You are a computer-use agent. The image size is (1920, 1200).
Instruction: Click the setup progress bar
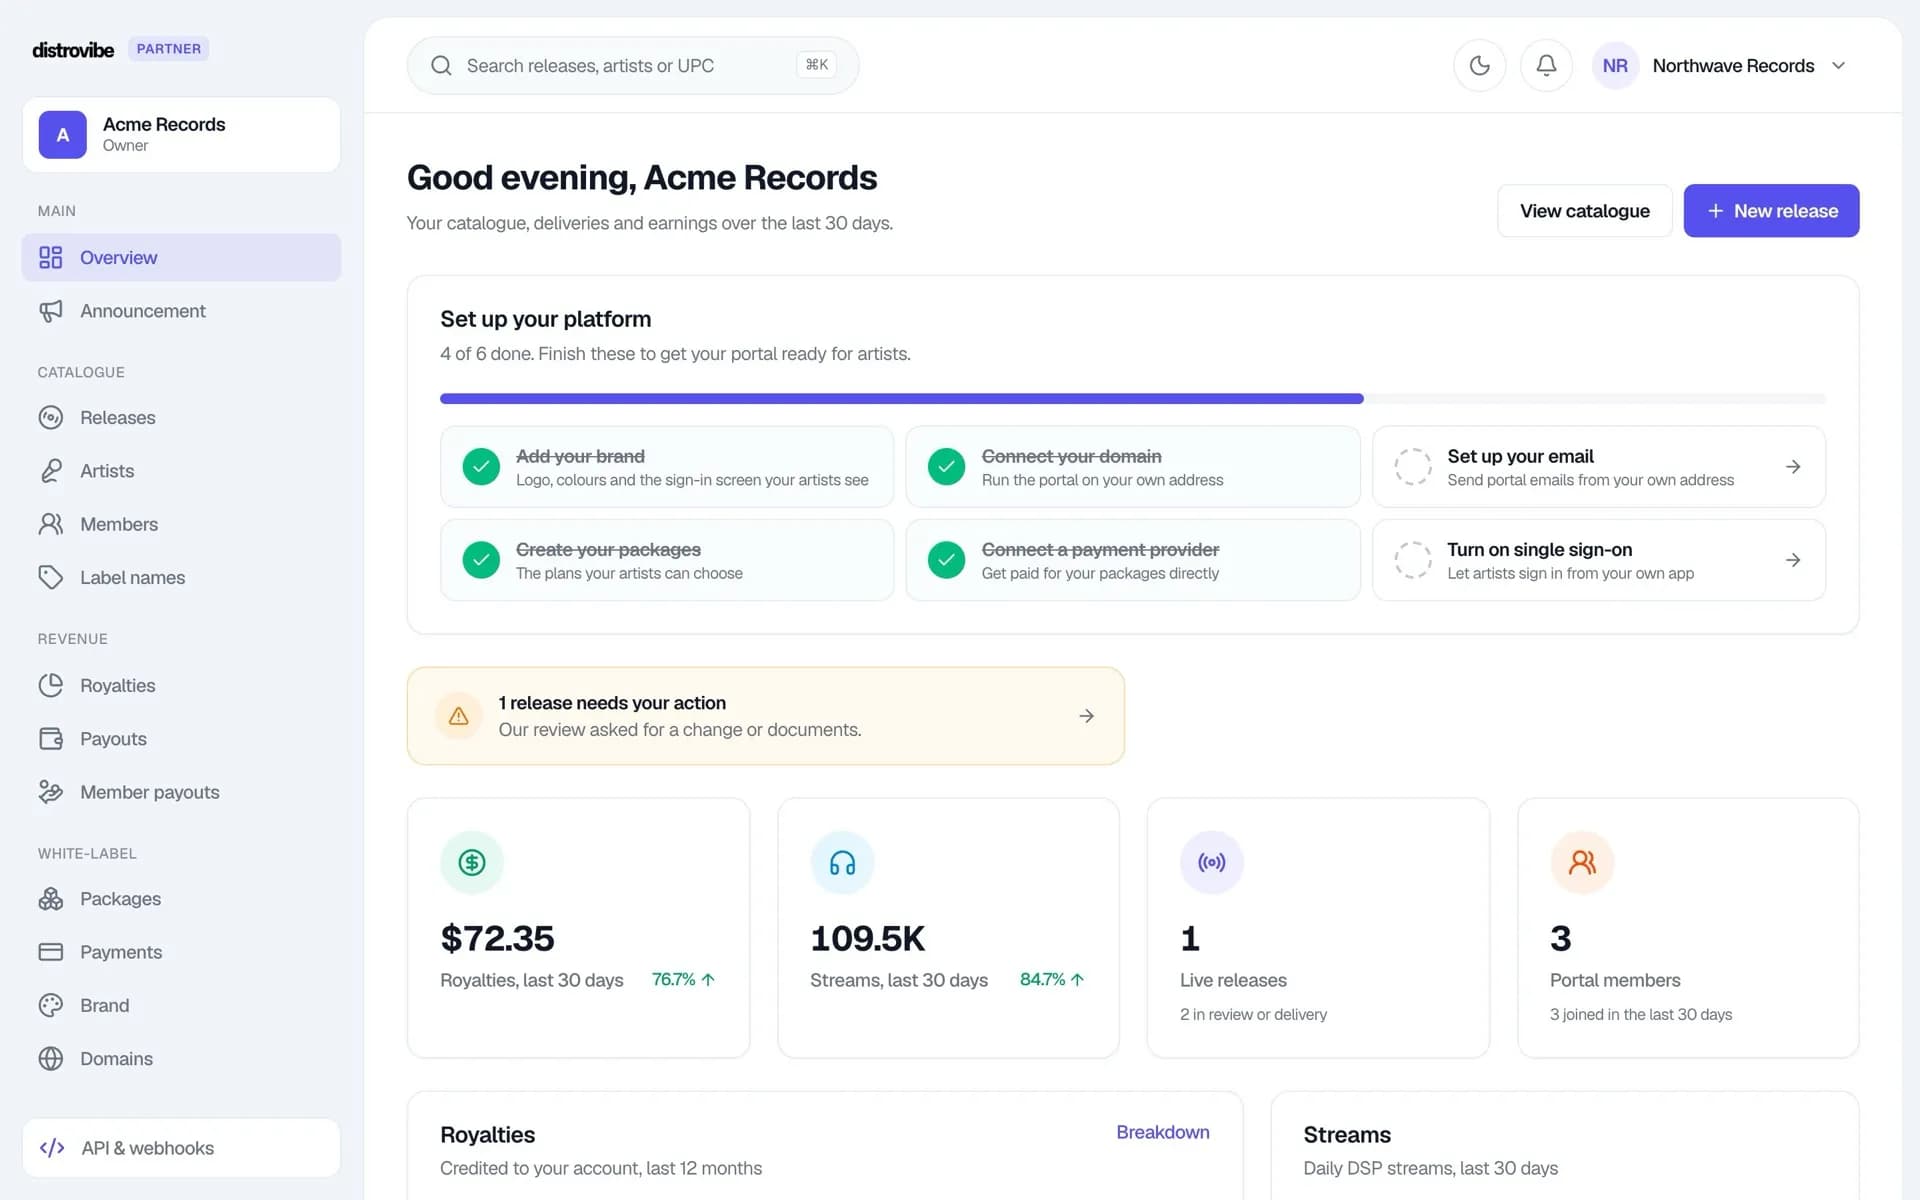click(x=1132, y=399)
